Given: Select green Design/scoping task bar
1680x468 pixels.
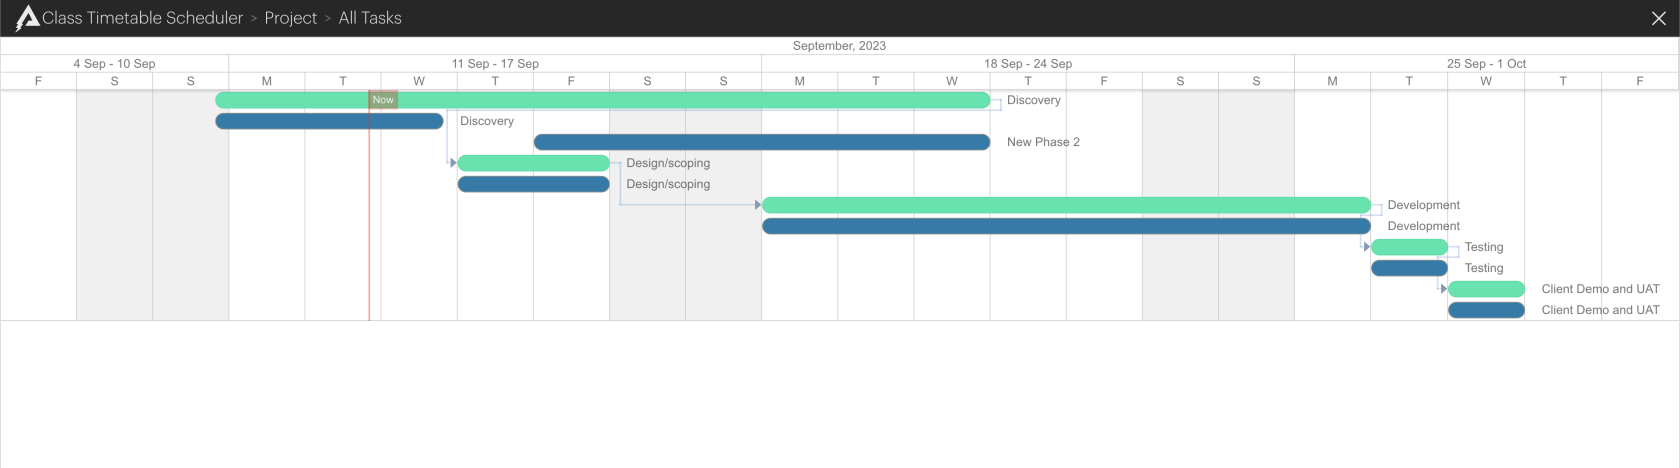Looking at the screenshot, I should point(534,163).
